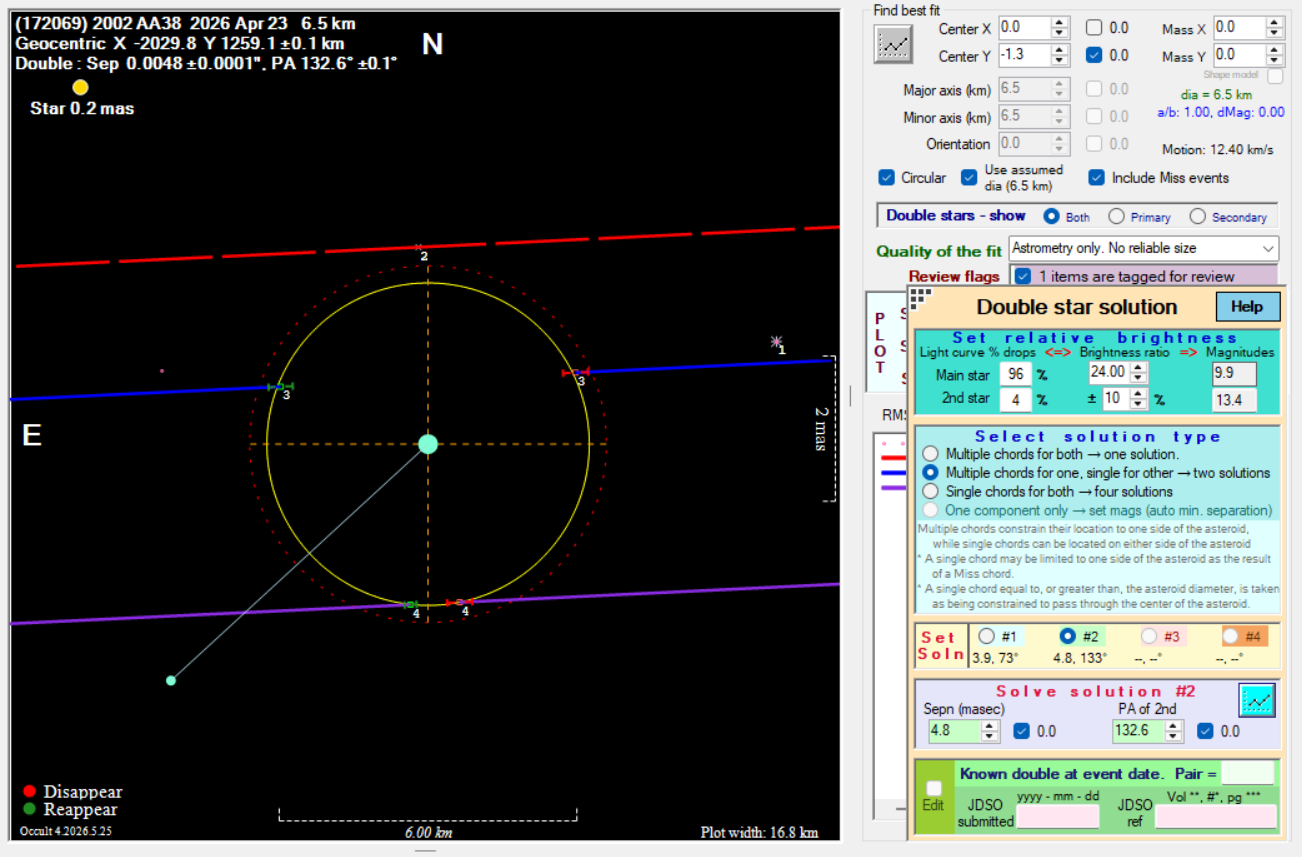Click the Center X spinner arrows
Screen dimensions: 1302x857
1061,28
